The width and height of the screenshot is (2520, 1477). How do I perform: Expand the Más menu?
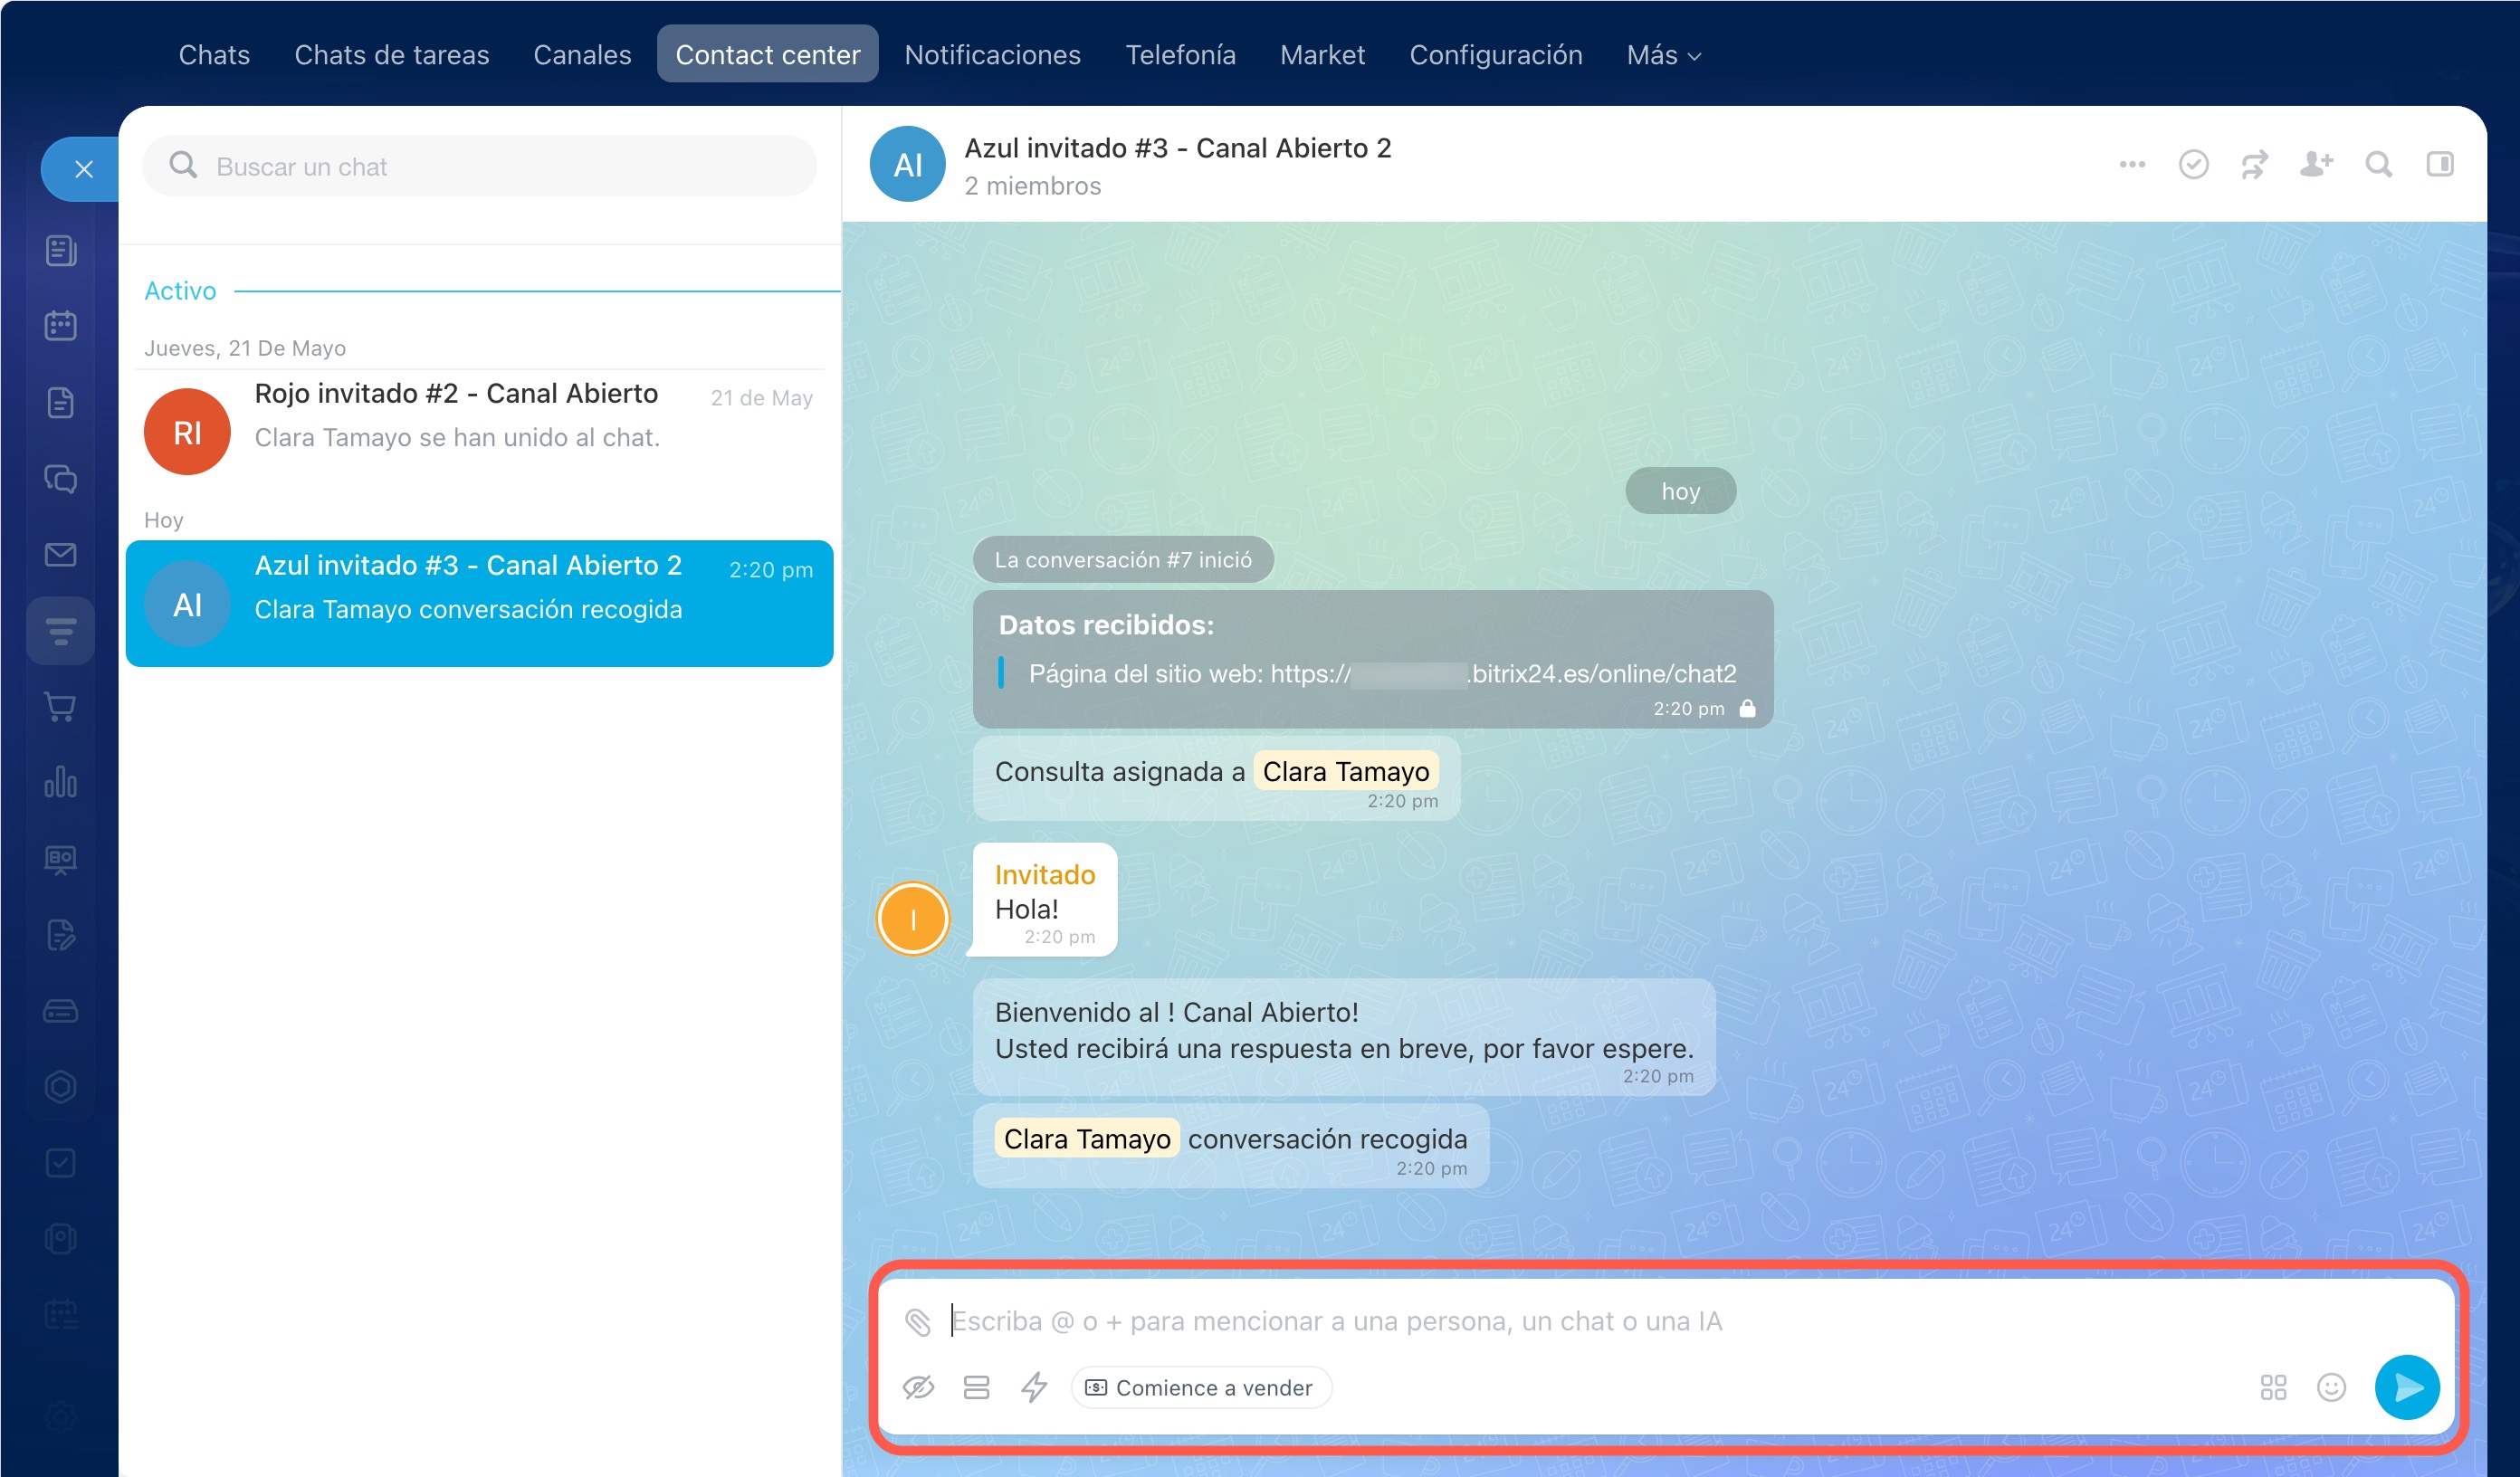1663,55
